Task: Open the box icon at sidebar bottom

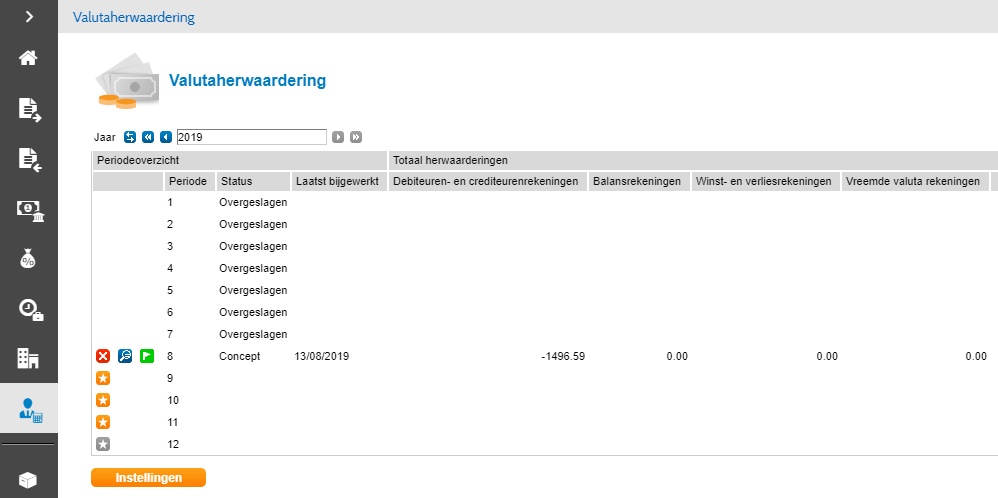Action: click(x=28, y=480)
